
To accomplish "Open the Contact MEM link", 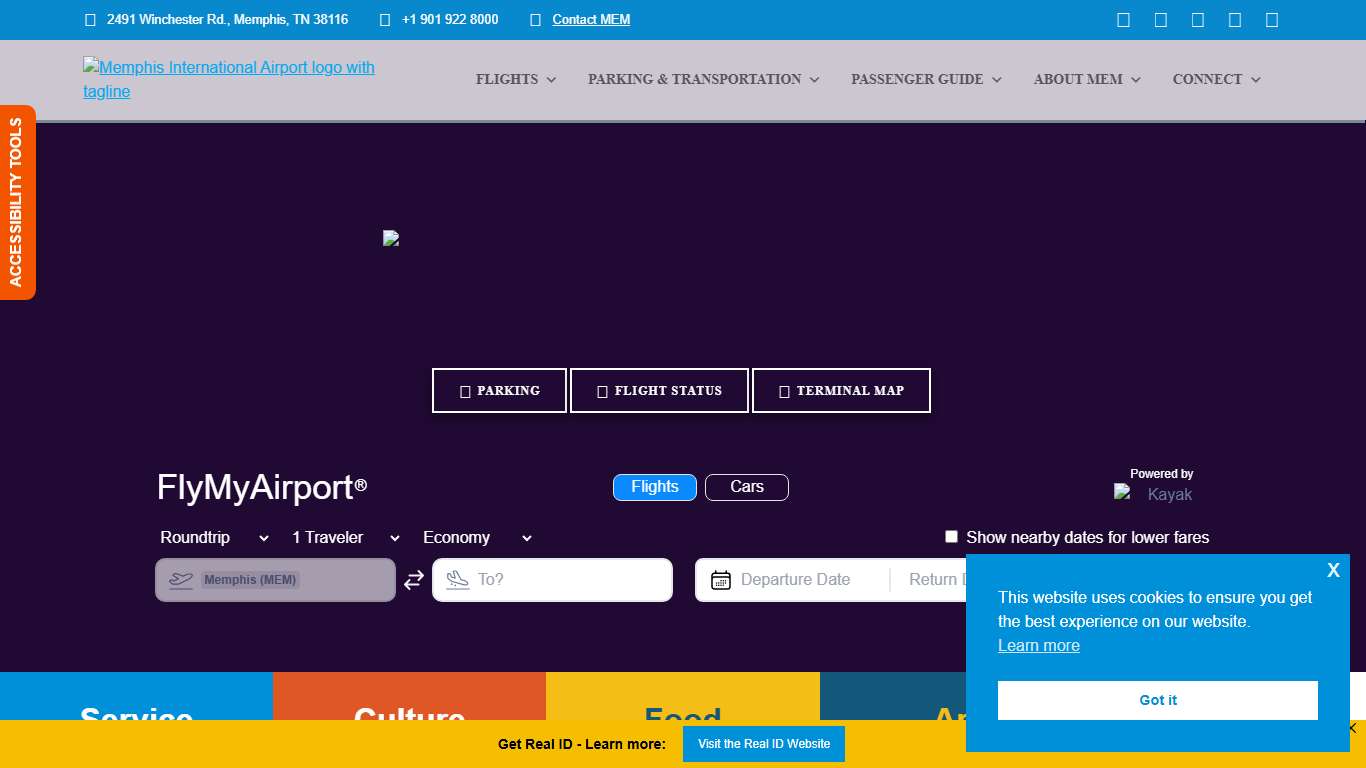I will click(x=591, y=20).
